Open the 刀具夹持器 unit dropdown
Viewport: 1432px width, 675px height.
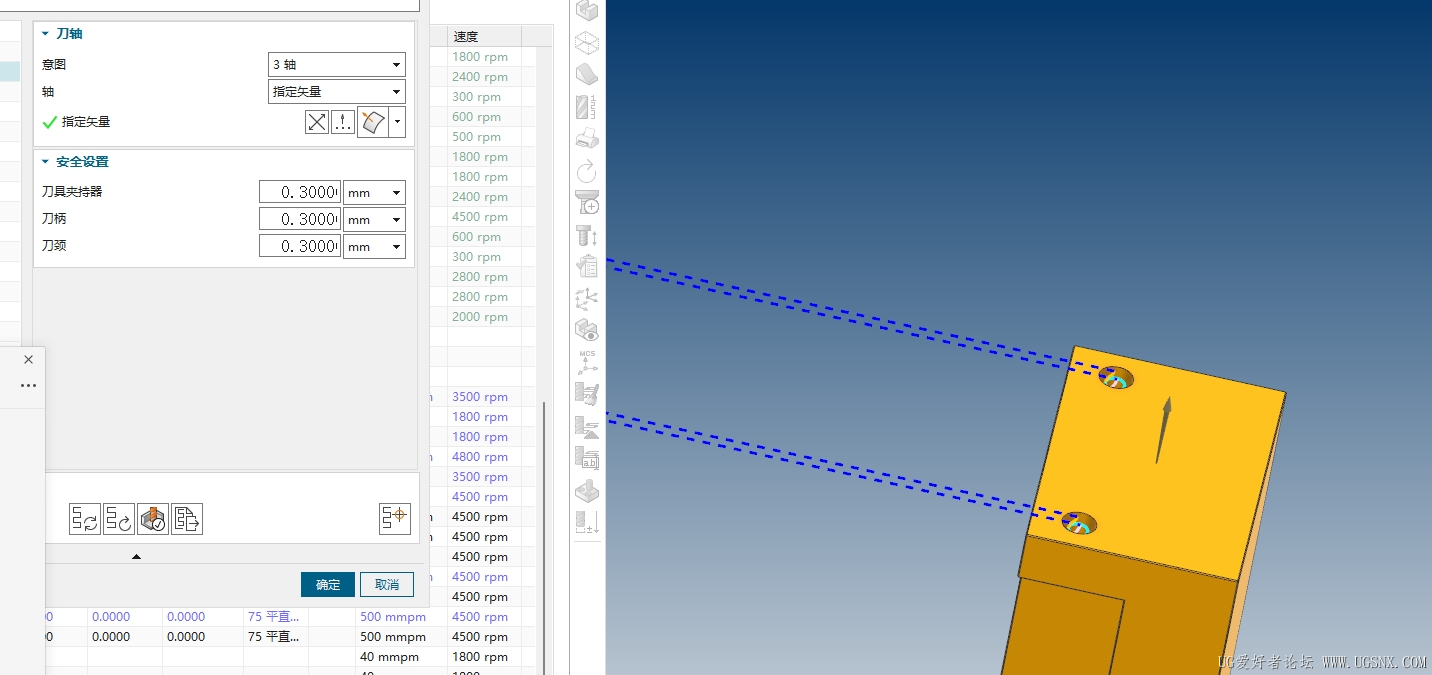(x=374, y=192)
